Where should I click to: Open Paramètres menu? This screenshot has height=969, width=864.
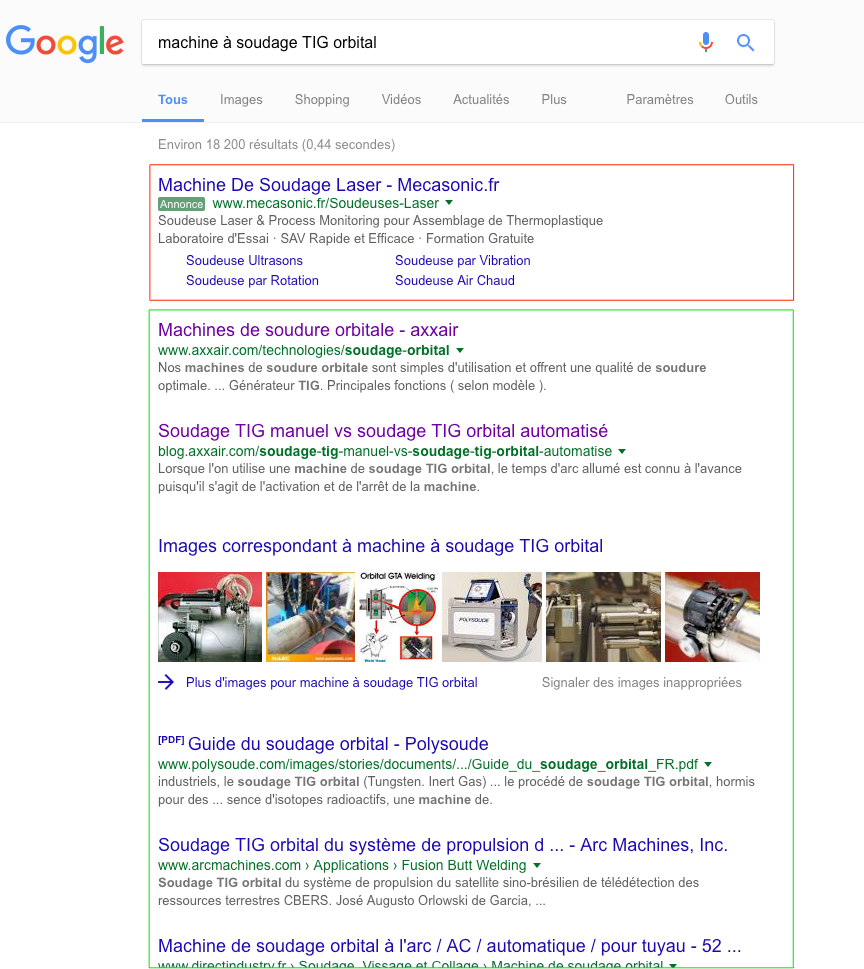click(x=659, y=99)
